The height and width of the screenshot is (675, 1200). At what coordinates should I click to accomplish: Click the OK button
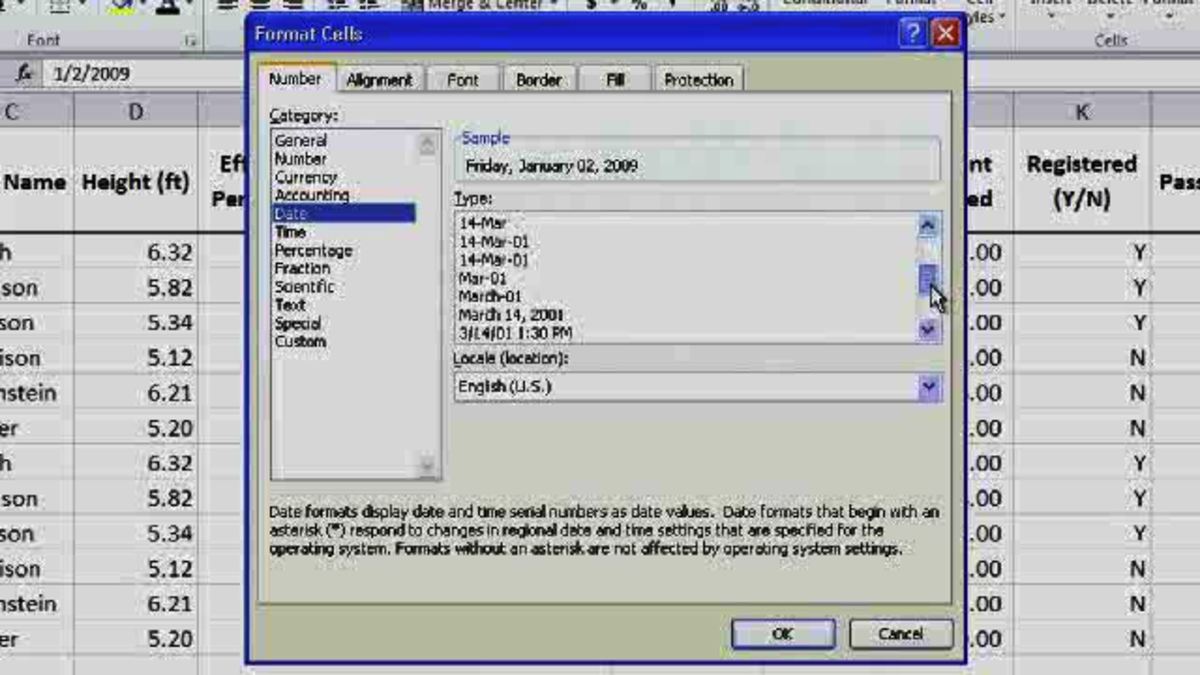[783, 633]
